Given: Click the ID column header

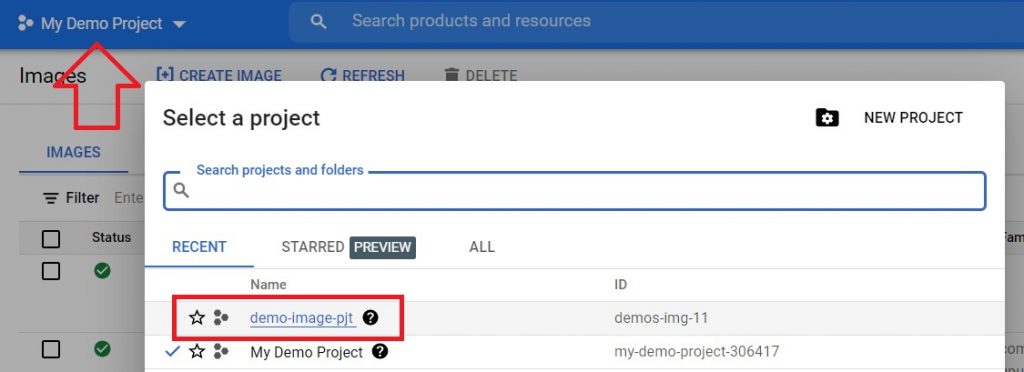Looking at the screenshot, I should (x=621, y=285).
